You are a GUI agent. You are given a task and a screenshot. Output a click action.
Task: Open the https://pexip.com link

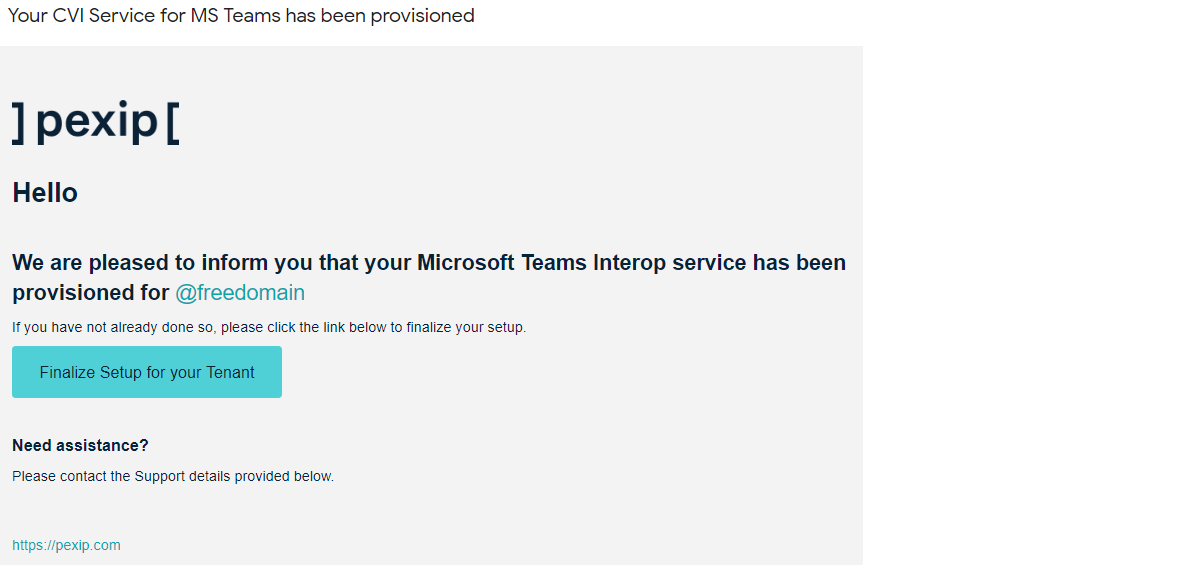[x=66, y=545]
